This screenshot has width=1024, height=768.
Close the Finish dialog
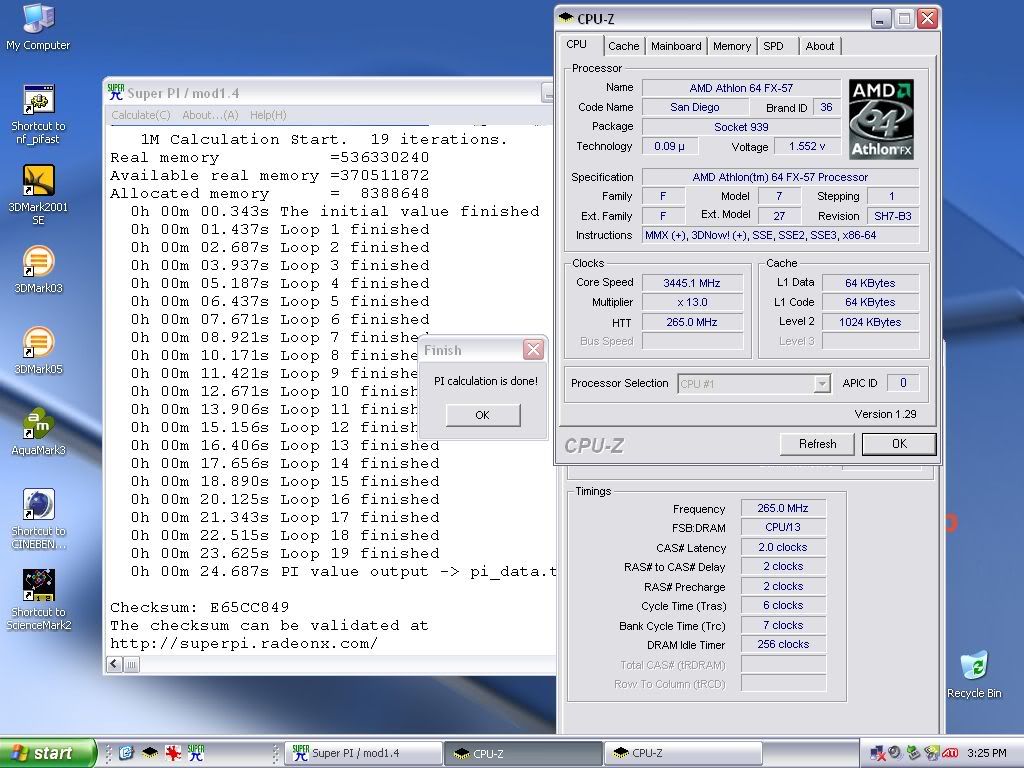tap(533, 350)
